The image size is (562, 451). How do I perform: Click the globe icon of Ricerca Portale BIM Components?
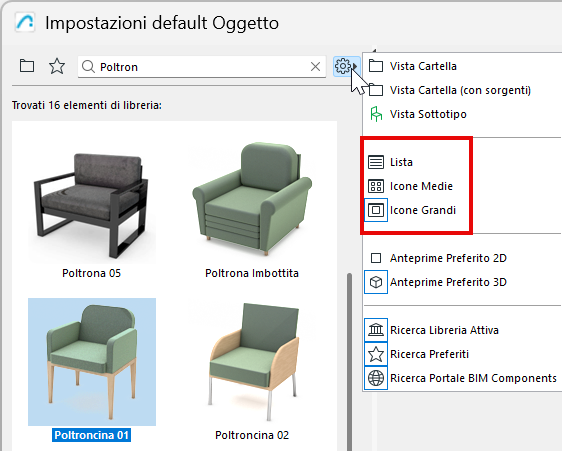(376, 378)
